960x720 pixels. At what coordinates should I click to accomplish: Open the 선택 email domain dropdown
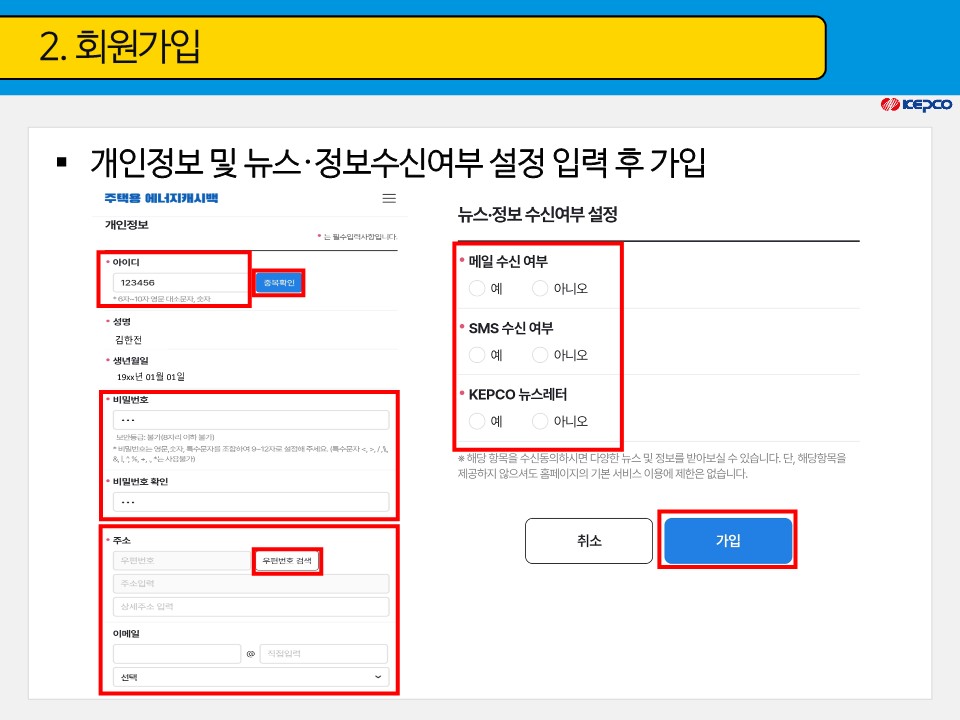coord(250,678)
